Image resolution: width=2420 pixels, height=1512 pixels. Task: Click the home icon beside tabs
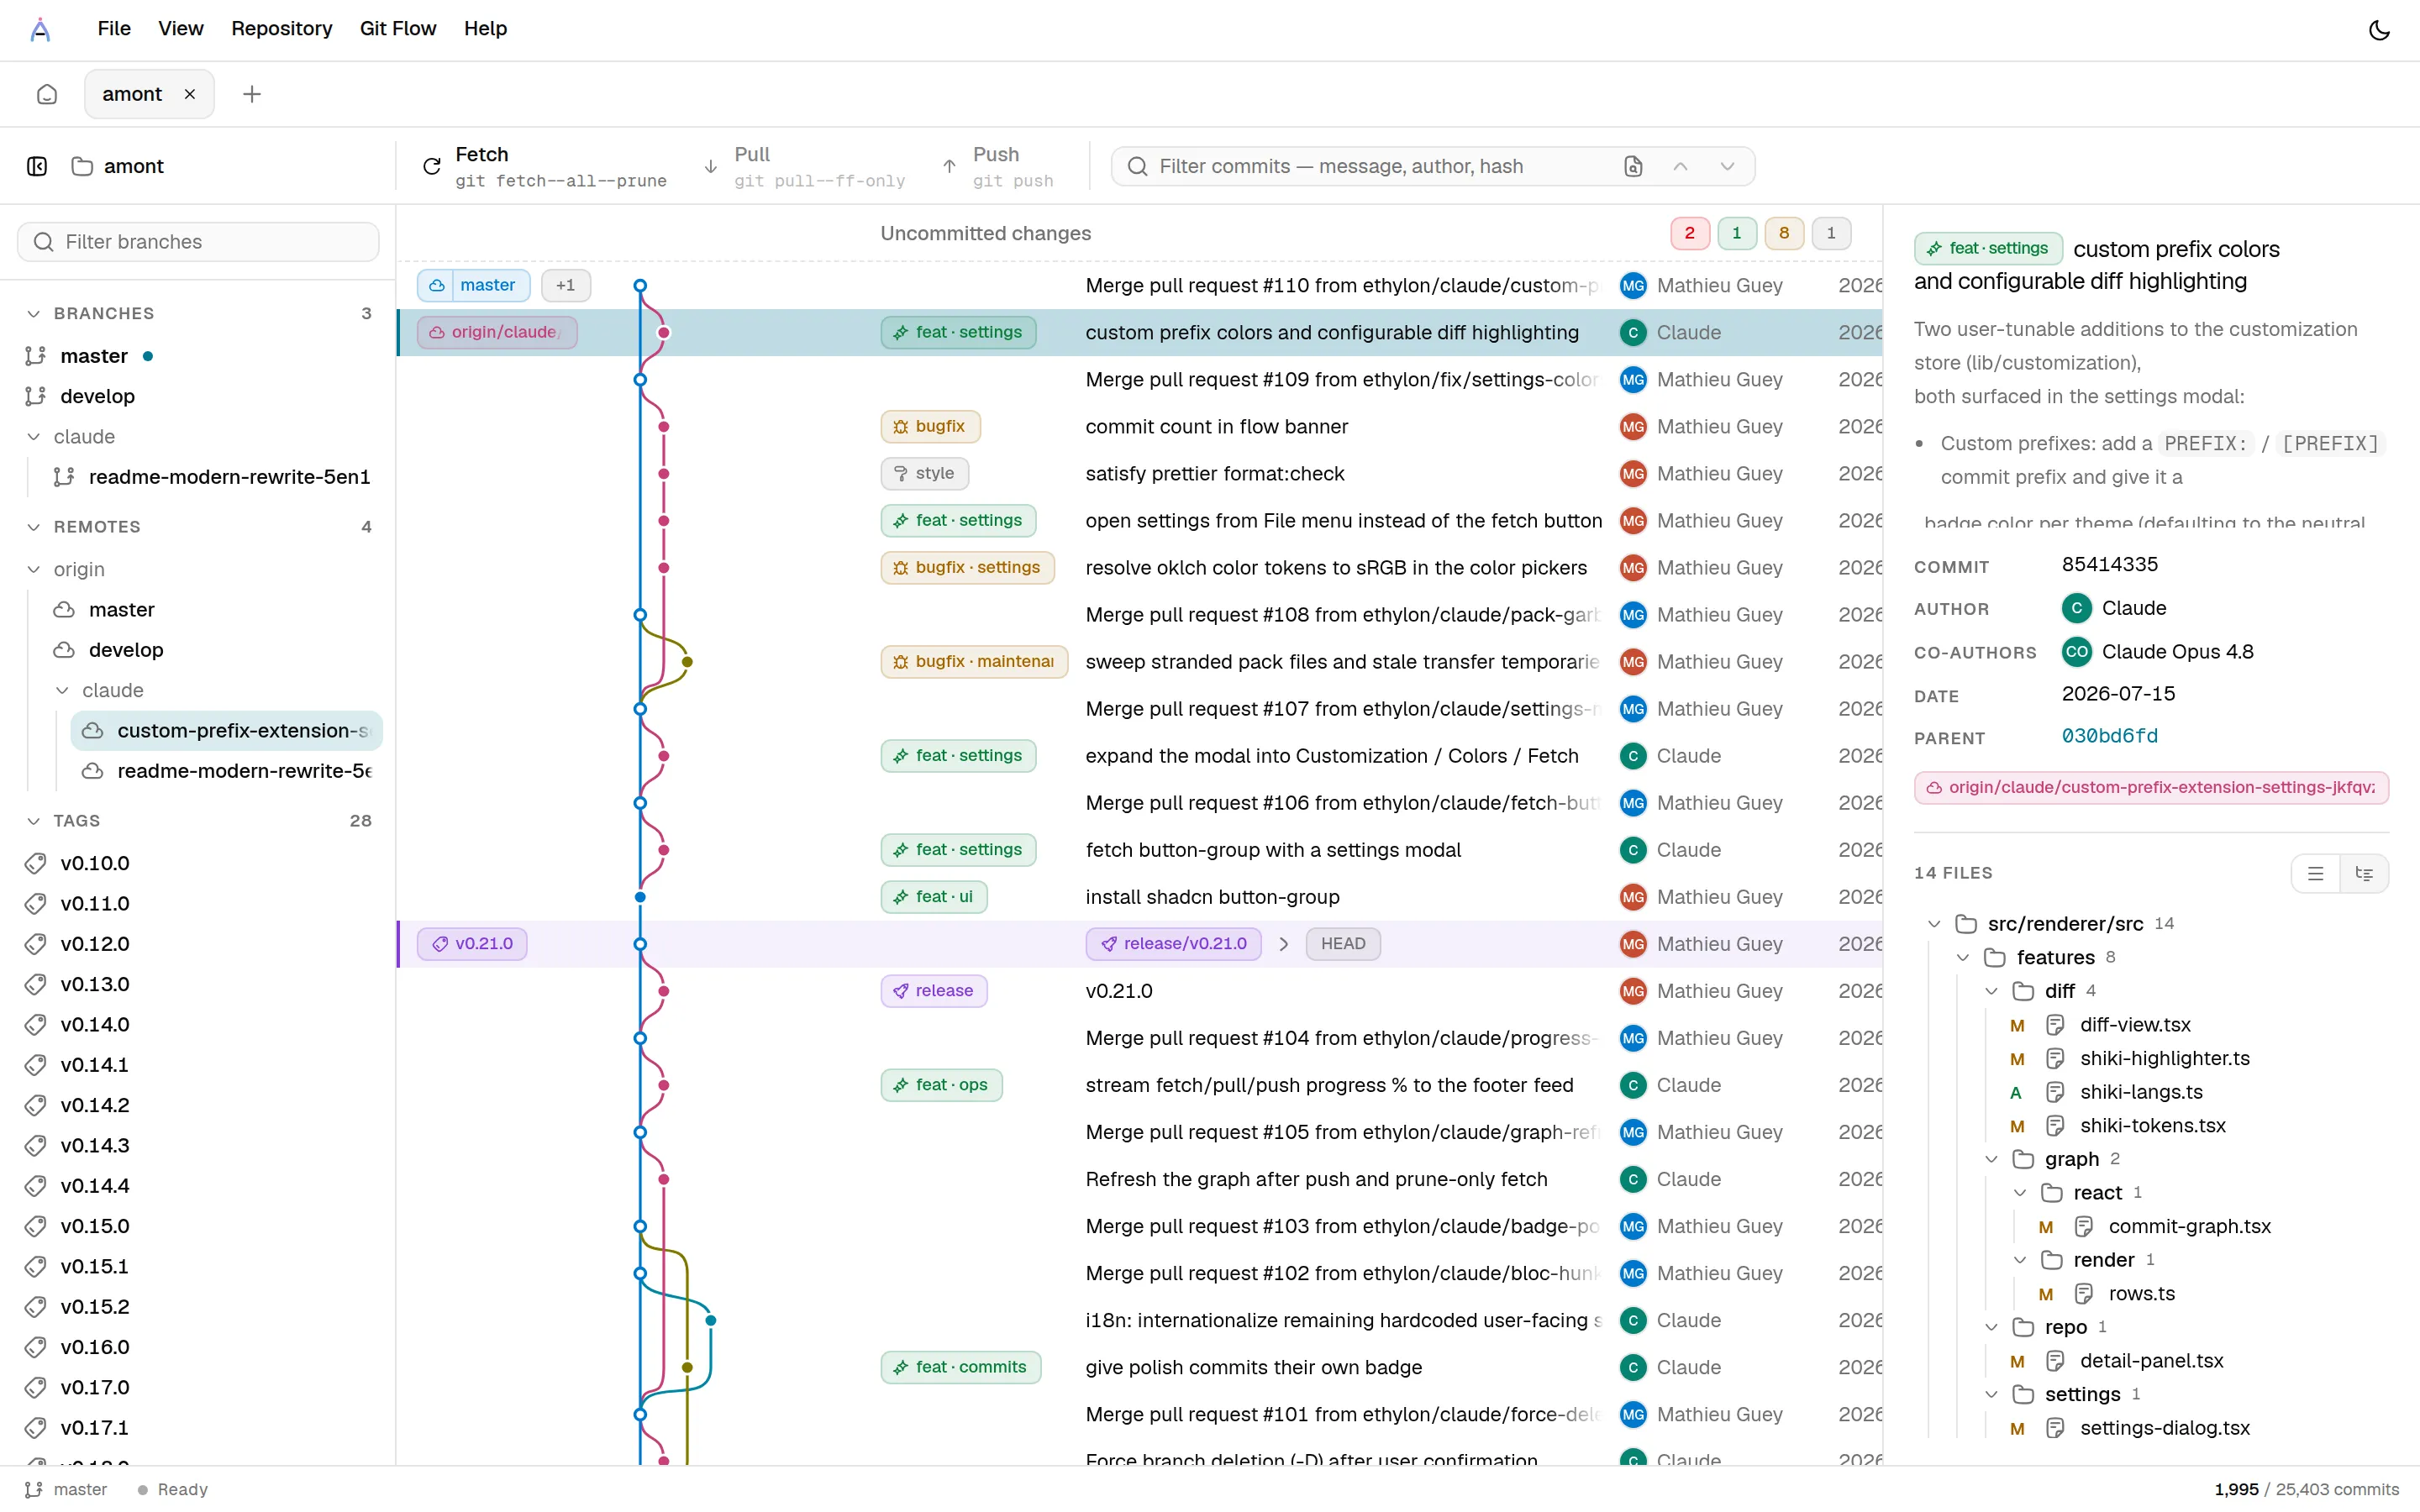47,94
